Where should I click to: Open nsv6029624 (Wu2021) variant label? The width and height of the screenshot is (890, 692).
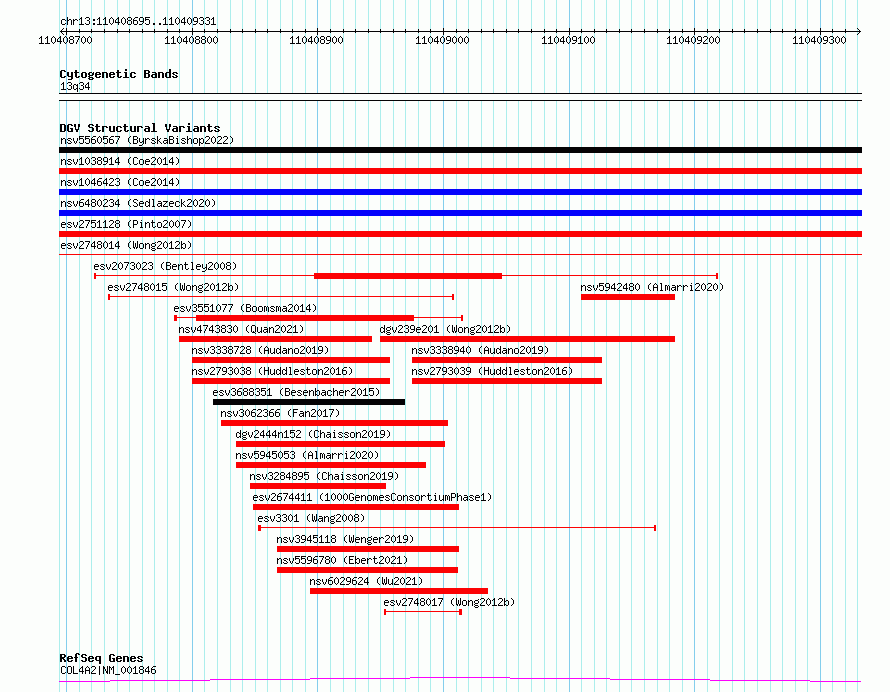[366, 581]
